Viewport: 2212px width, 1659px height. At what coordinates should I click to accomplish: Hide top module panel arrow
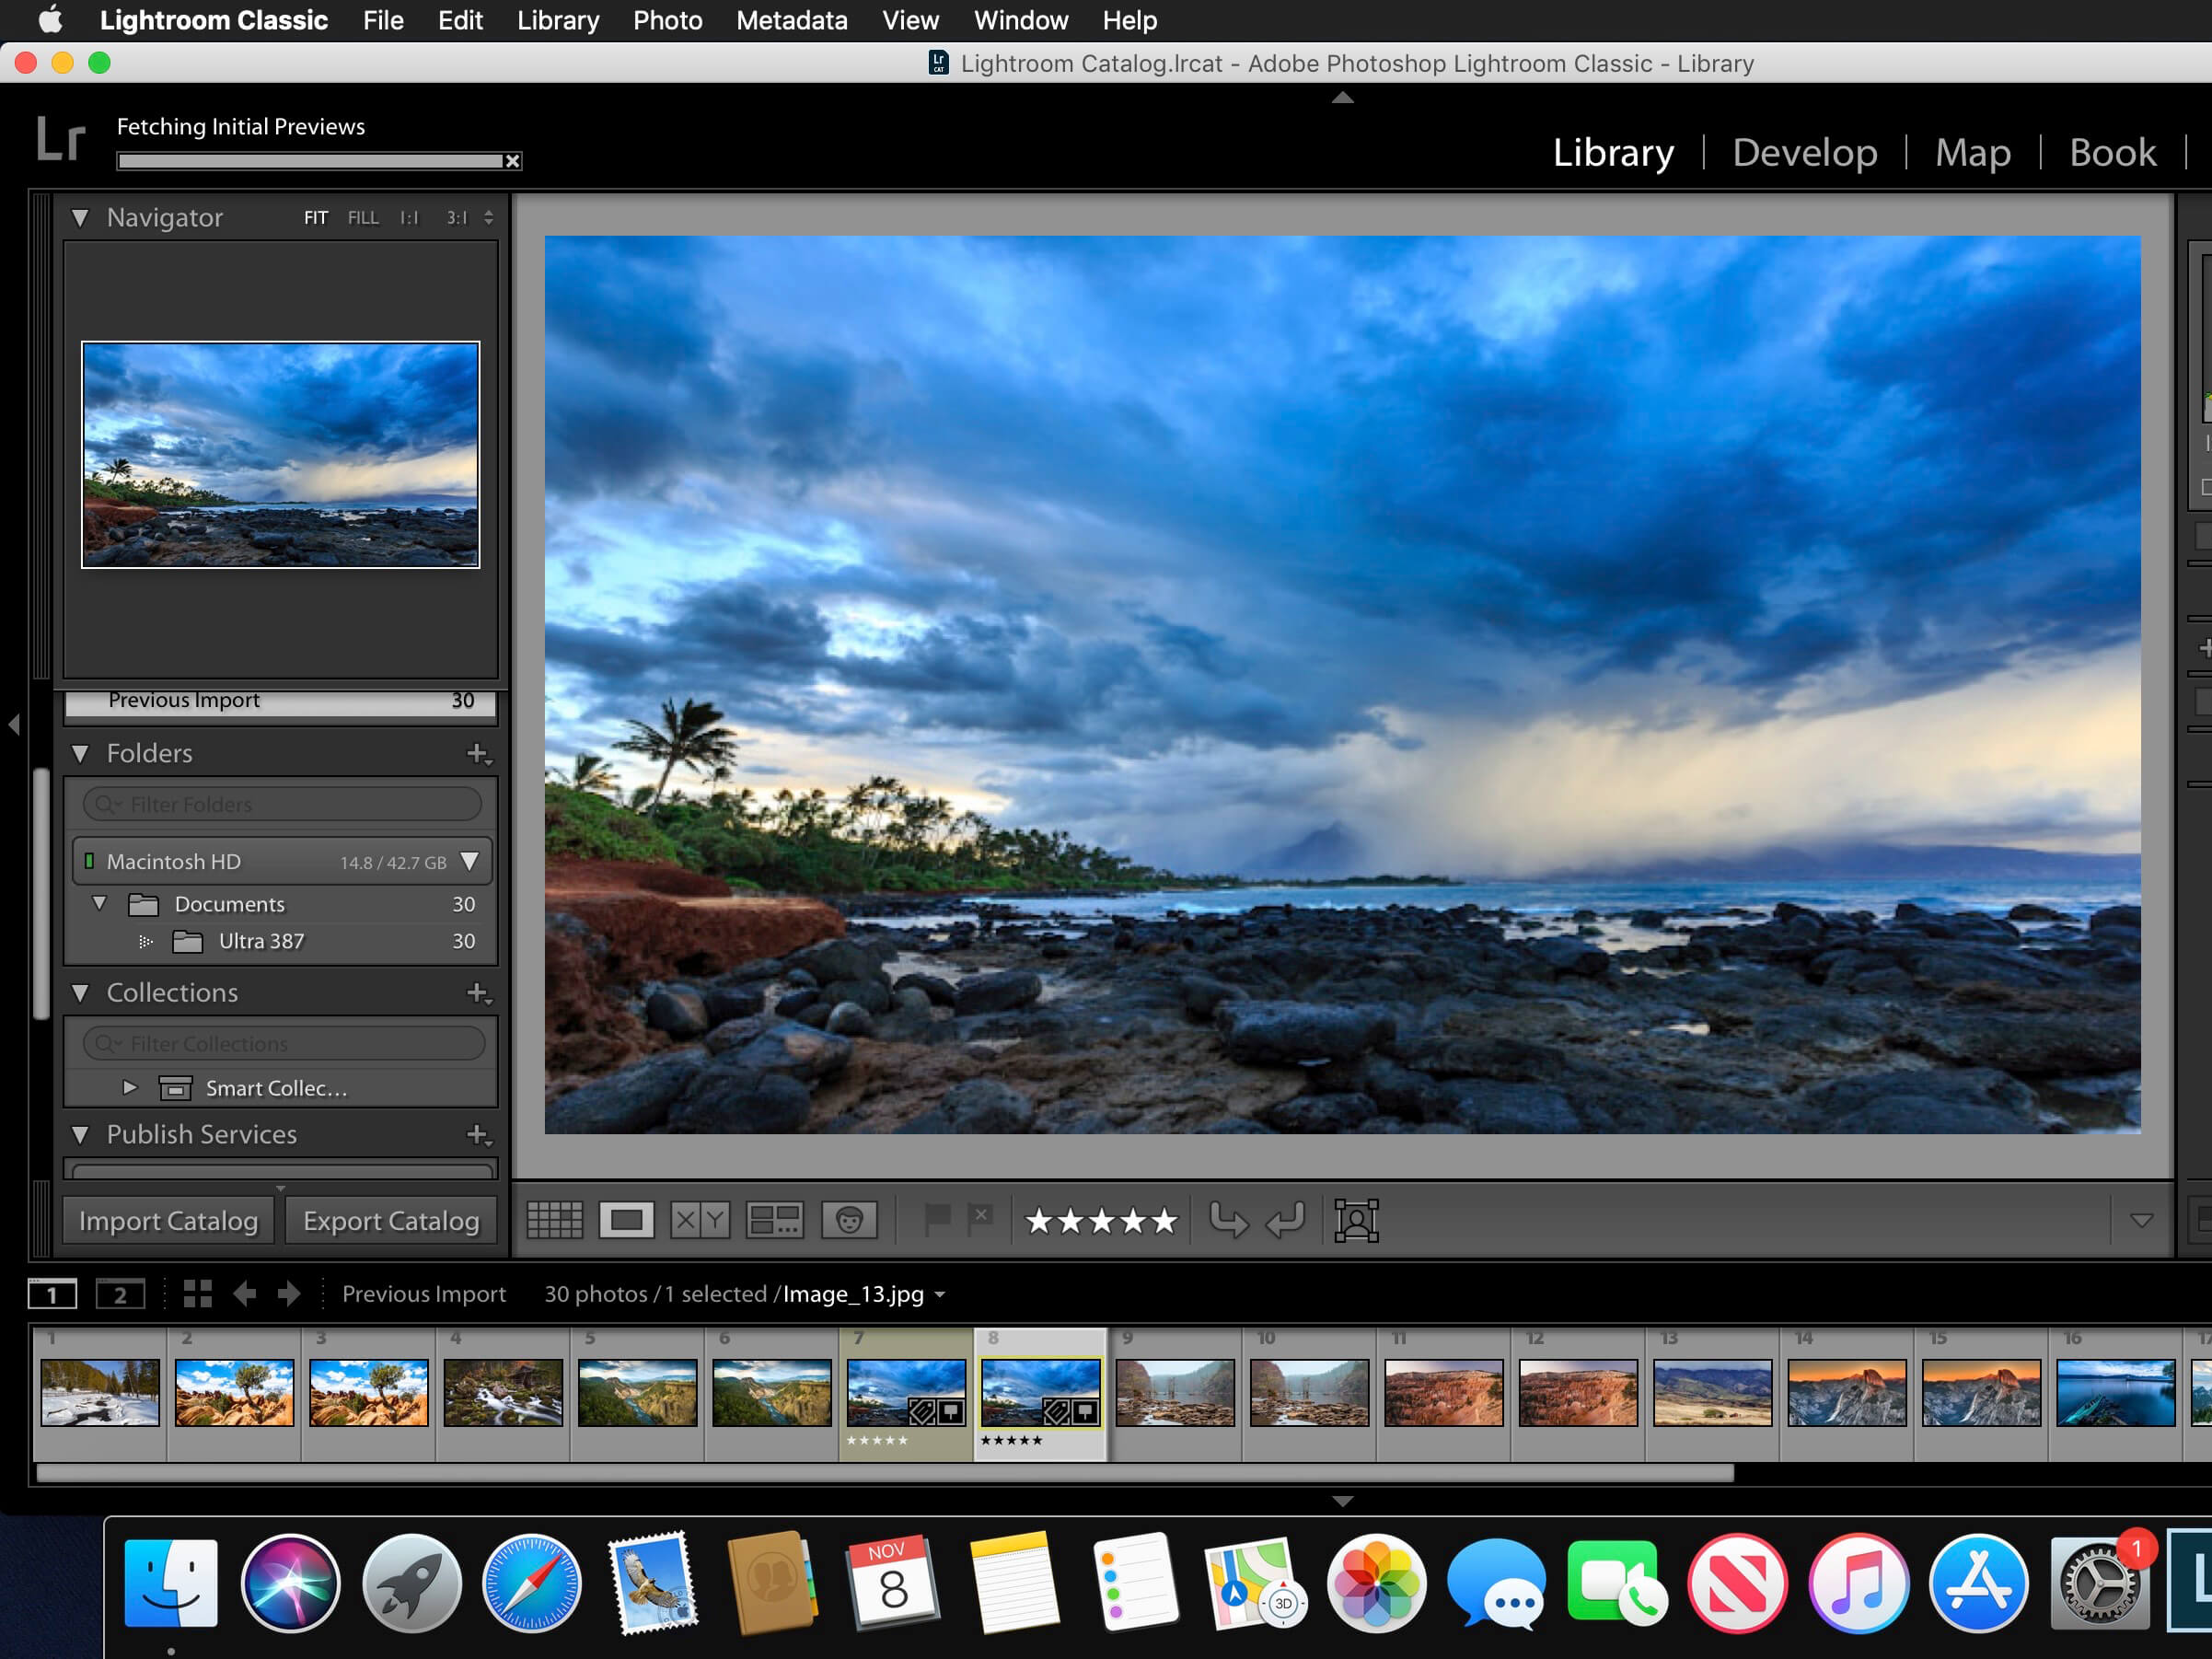point(1343,98)
